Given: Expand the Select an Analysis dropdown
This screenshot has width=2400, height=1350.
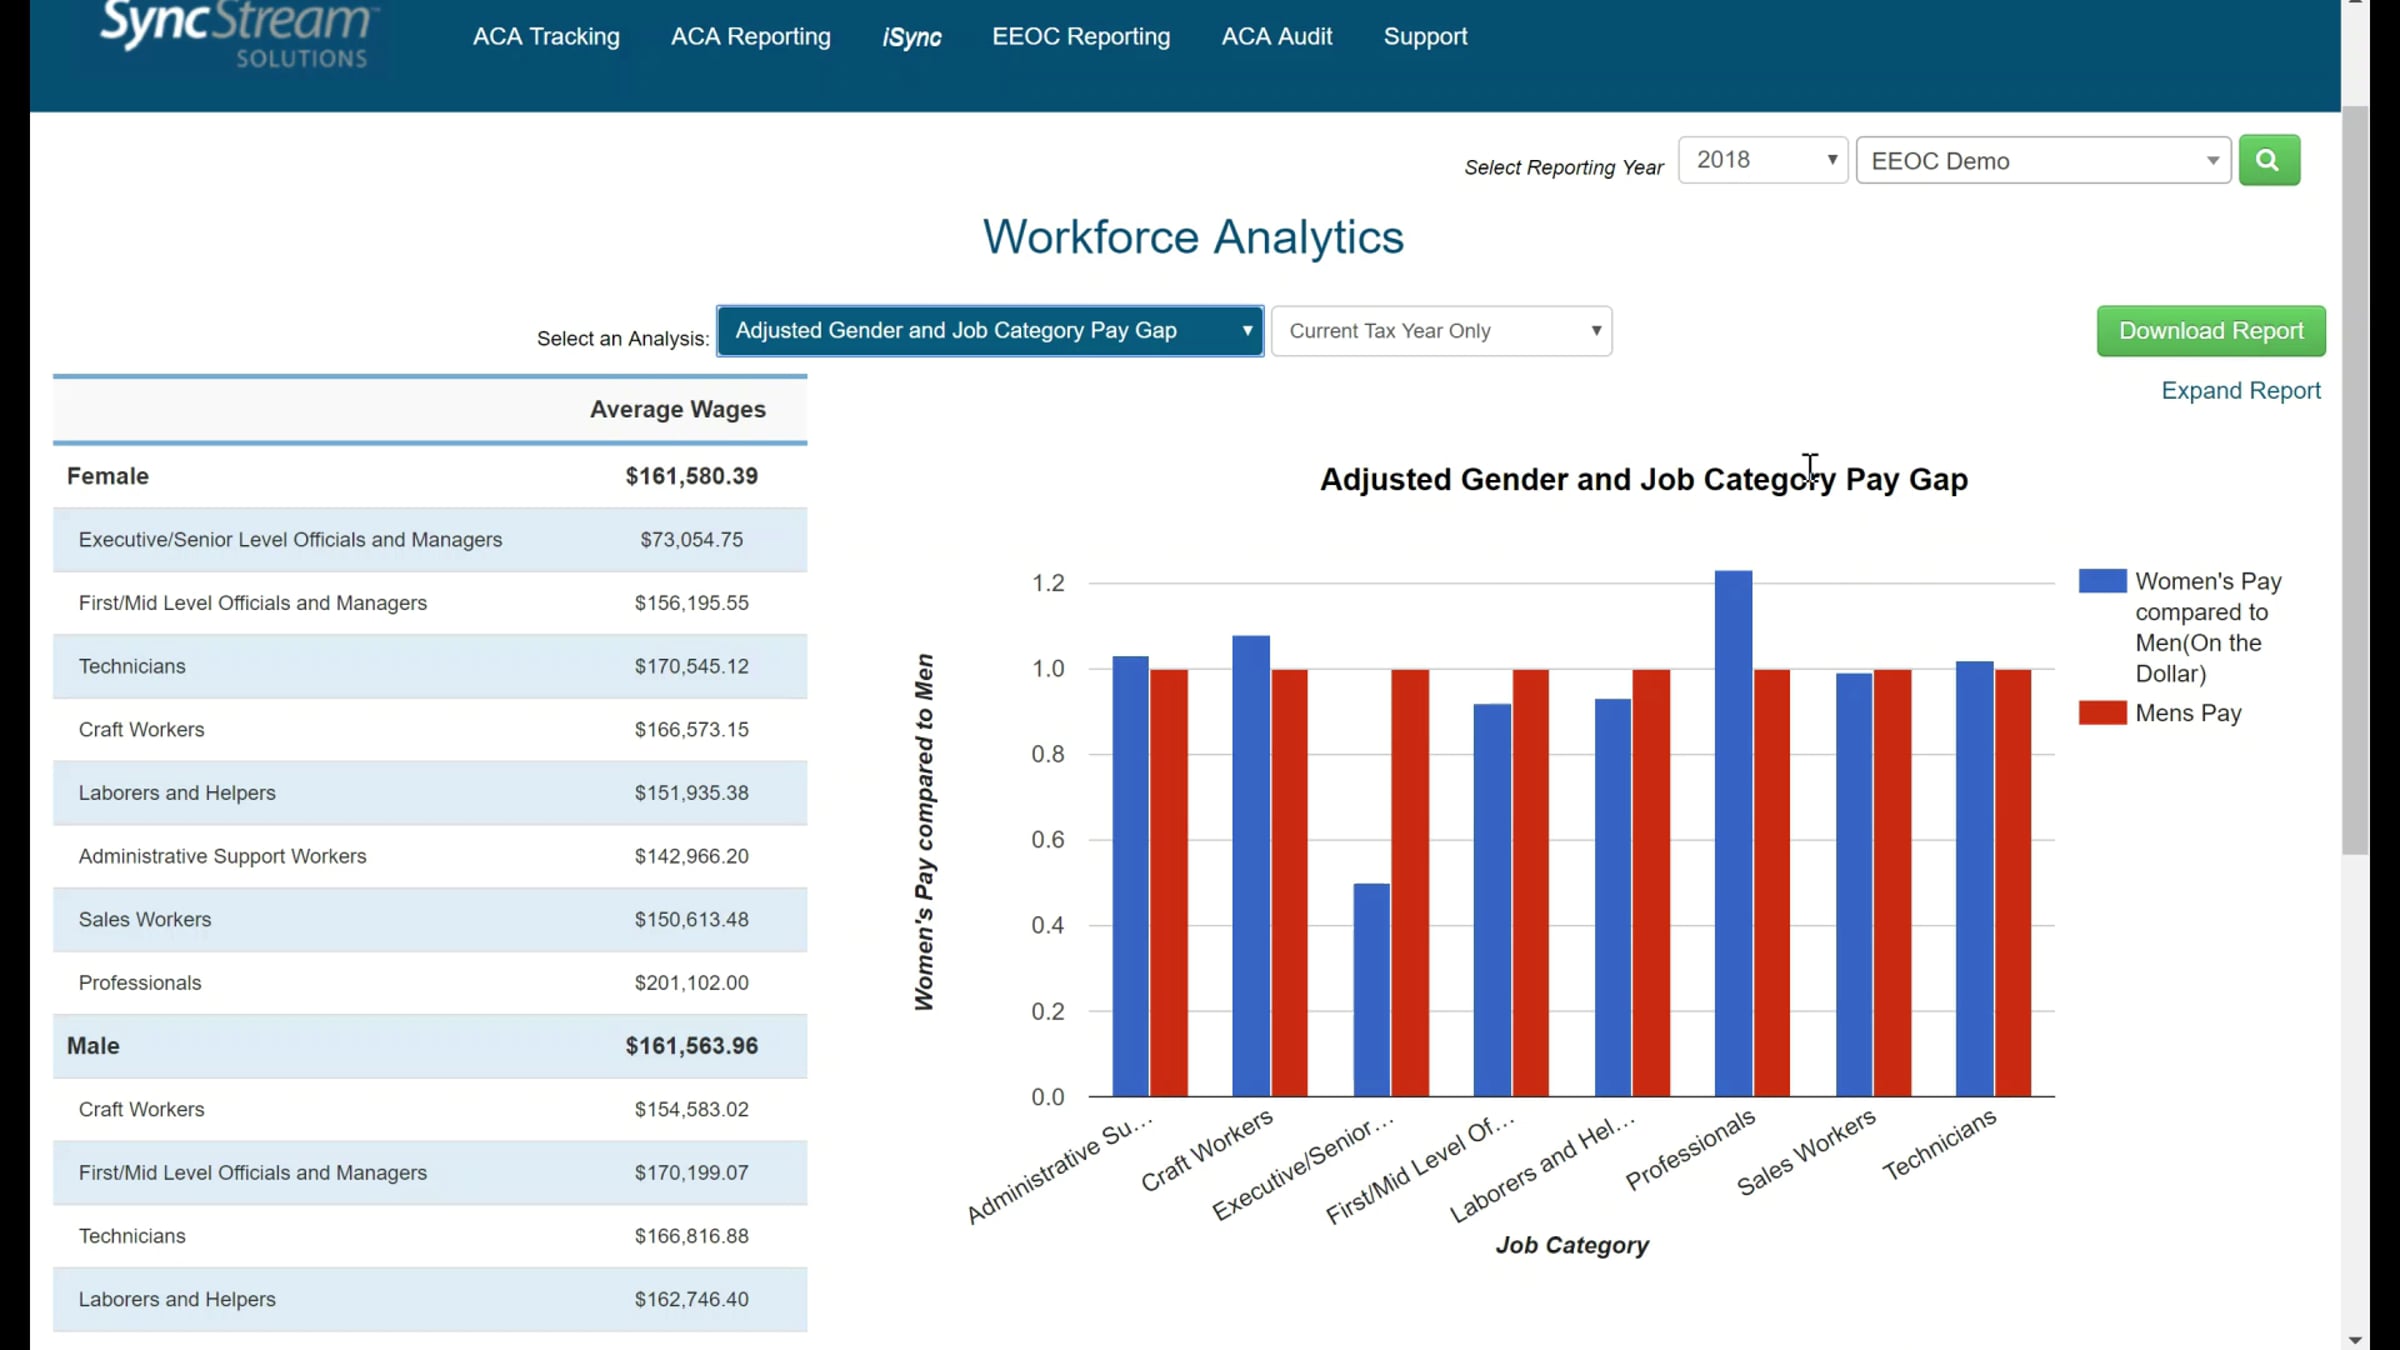Looking at the screenshot, I should [x=990, y=331].
